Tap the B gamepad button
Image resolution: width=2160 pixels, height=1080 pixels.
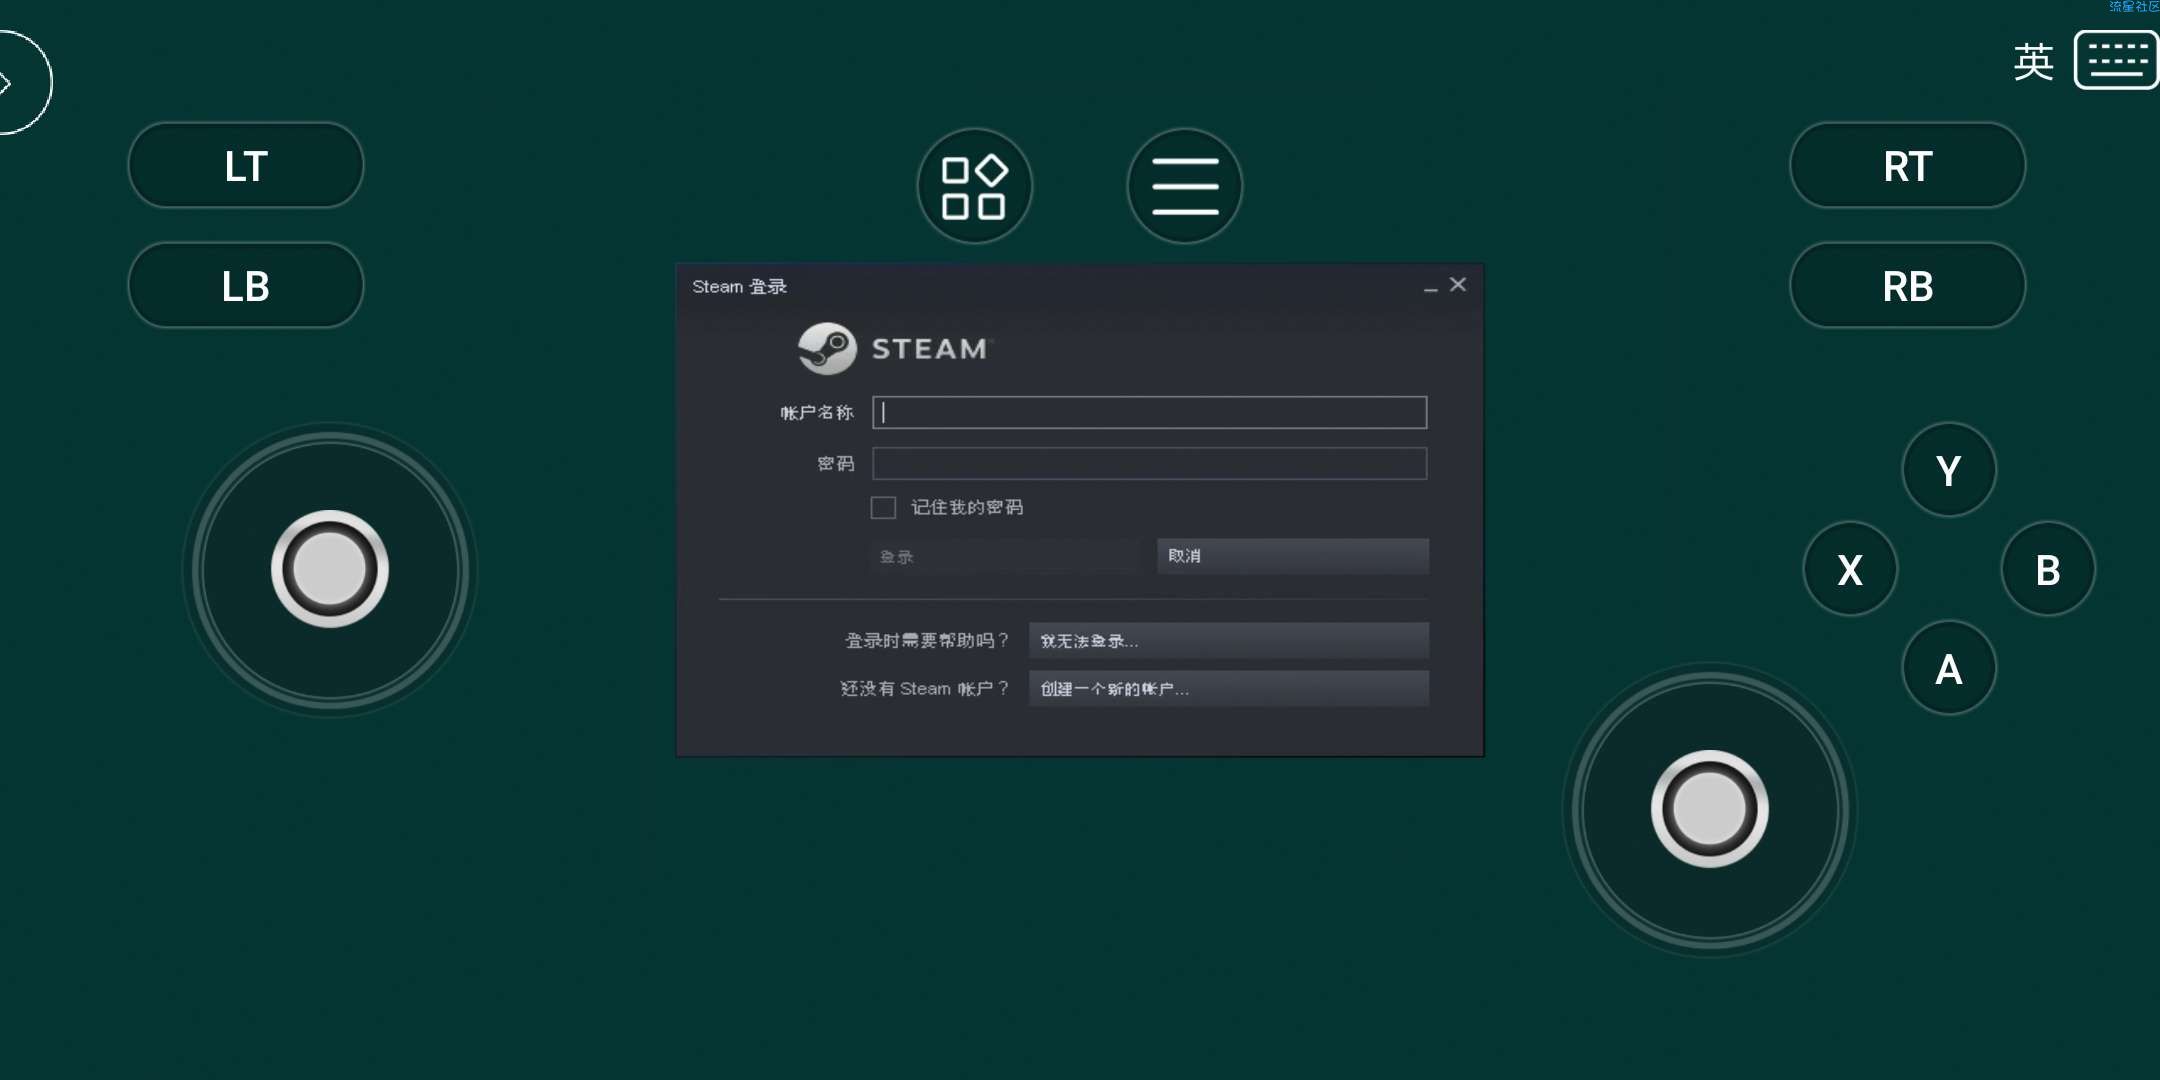pyautogui.click(x=2047, y=569)
